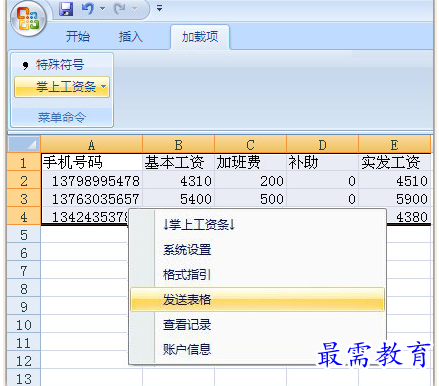Open the Redo history dropdown arrow

pyautogui.click(x=135, y=8)
